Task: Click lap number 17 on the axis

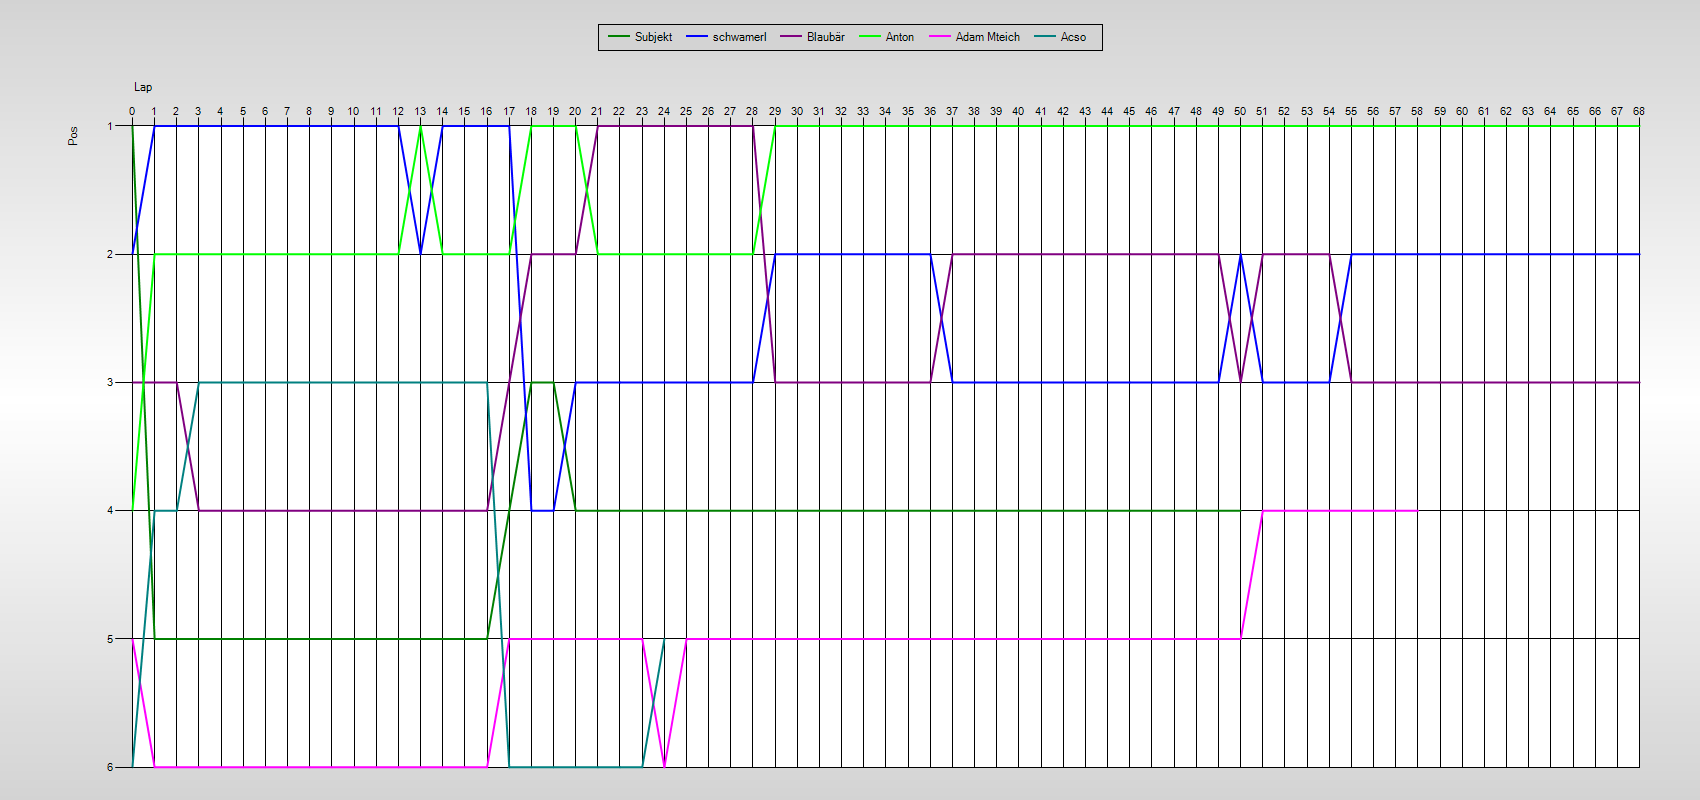Action: coord(509,111)
